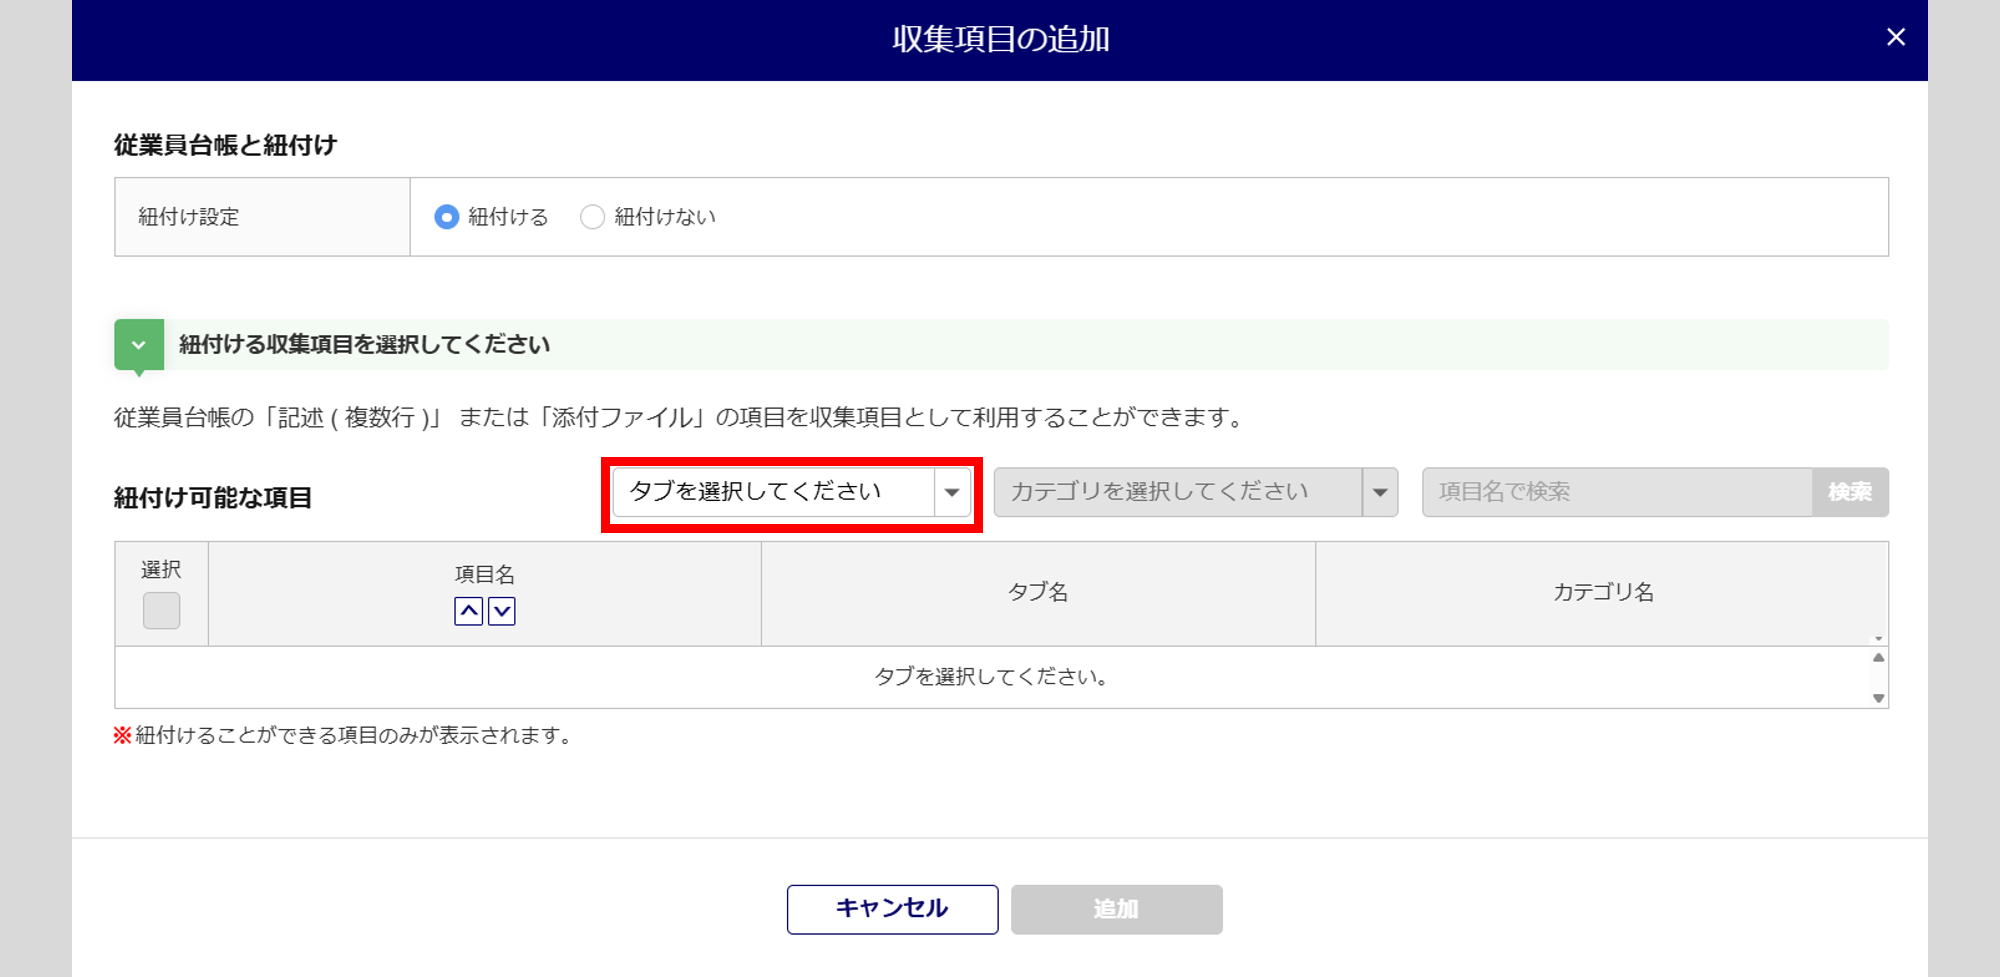2000x977 pixels.
Task: Click the キャンセル button
Action: pos(892,909)
